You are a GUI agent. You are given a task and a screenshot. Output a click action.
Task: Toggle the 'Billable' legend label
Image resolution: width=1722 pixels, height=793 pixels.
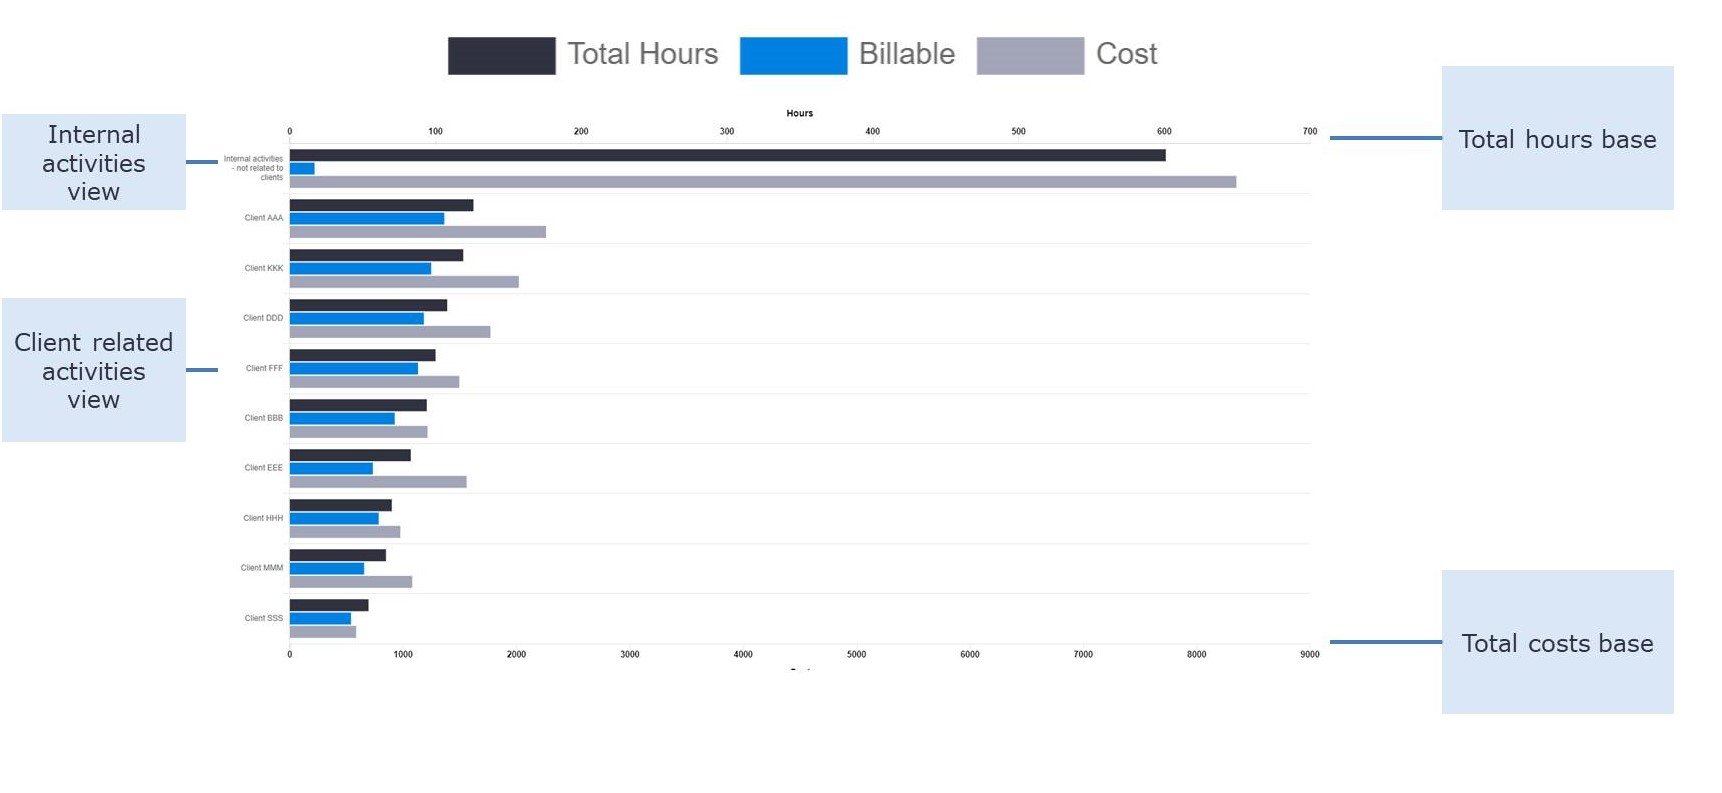coord(907,54)
